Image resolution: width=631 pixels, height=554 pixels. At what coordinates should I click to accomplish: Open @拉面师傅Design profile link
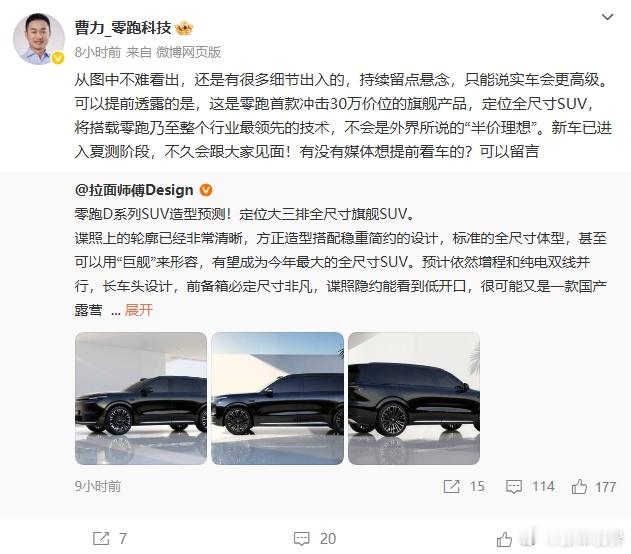click(134, 190)
